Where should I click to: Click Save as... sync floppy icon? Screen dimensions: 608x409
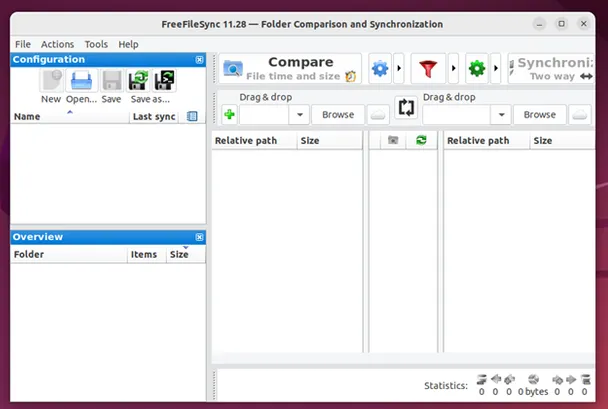coord(138,80)
